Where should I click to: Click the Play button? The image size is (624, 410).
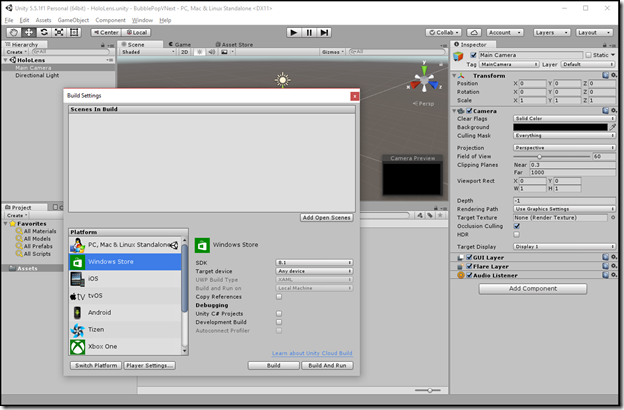tap(294, 33)
